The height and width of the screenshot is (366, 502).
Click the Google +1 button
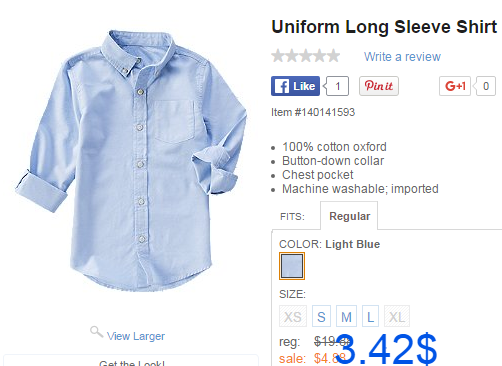(455, 86)
